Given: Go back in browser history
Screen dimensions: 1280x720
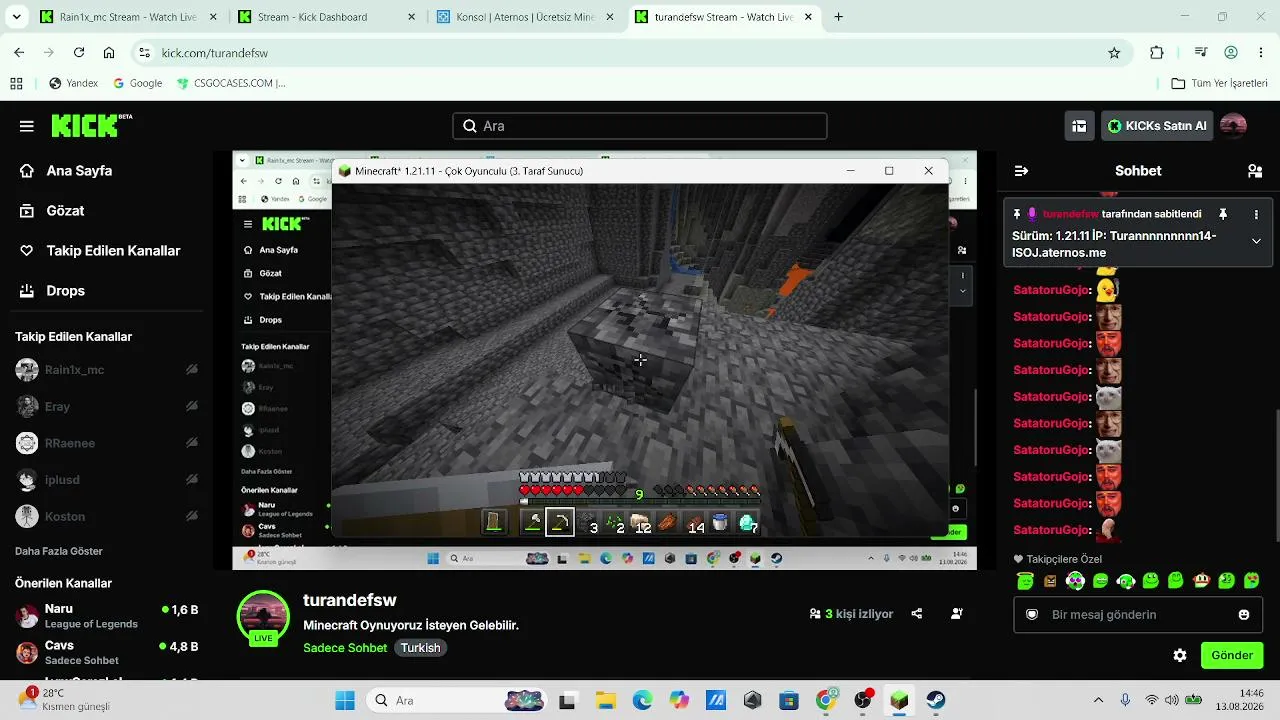Looking at the screenshot, I should tap(19, 53).
